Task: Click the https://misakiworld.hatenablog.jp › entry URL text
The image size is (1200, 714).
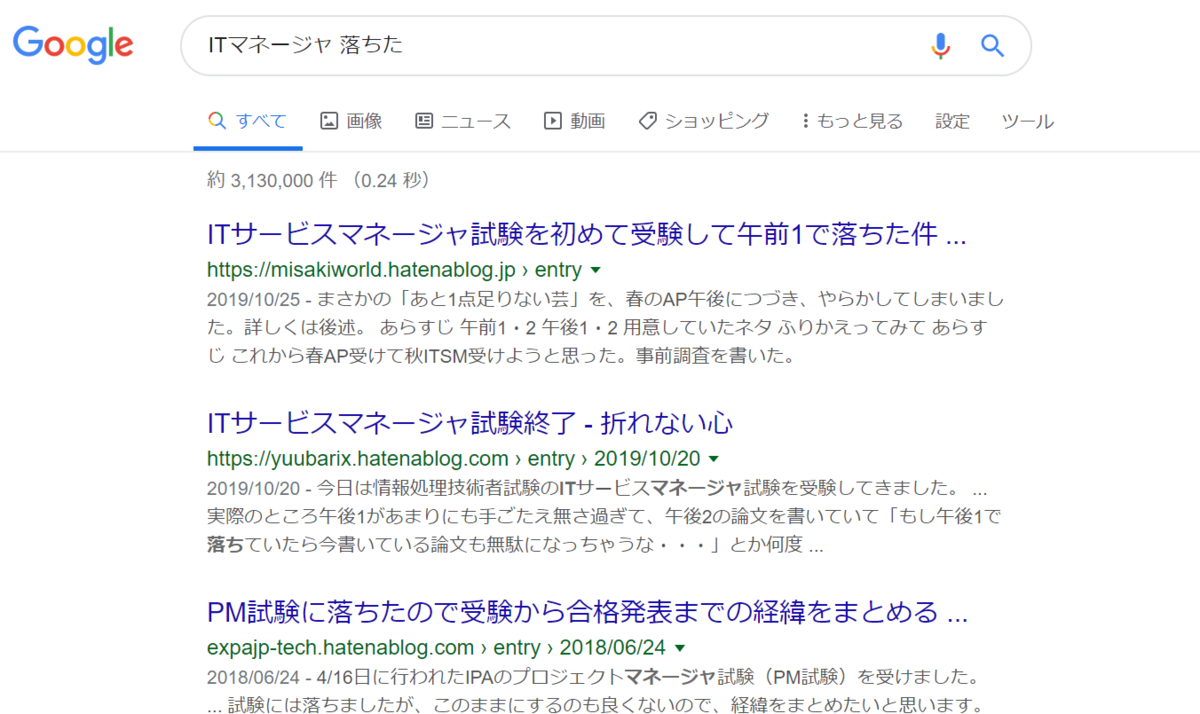Action: click(x=394, y=270)
